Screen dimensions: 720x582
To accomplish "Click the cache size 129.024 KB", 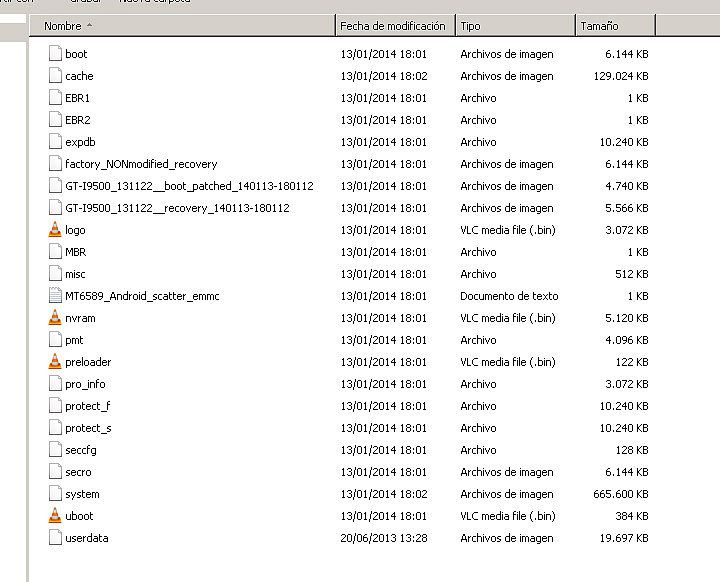I will tap(621, 76).
